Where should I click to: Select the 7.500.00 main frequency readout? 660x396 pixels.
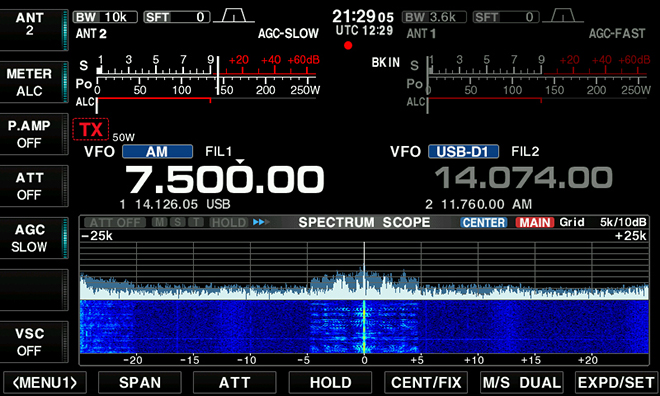225,180
